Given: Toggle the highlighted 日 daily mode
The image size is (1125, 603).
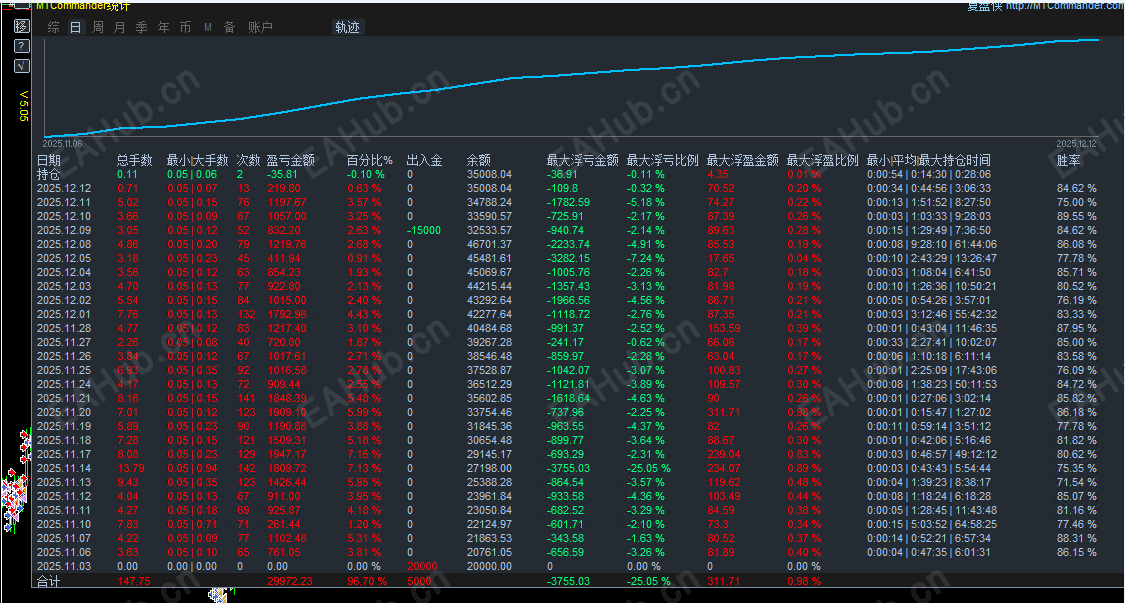Looking at the screenshot, I should 74,27.
